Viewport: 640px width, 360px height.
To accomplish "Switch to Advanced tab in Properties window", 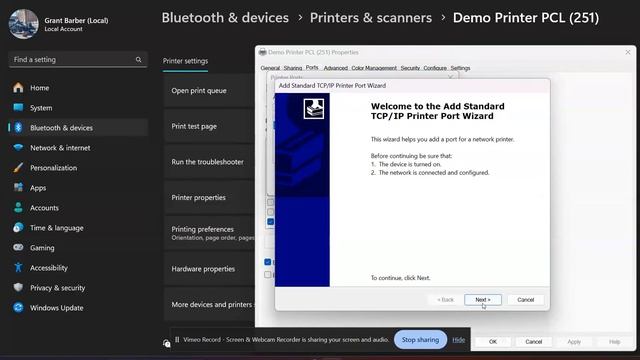I will pos(336,68).
